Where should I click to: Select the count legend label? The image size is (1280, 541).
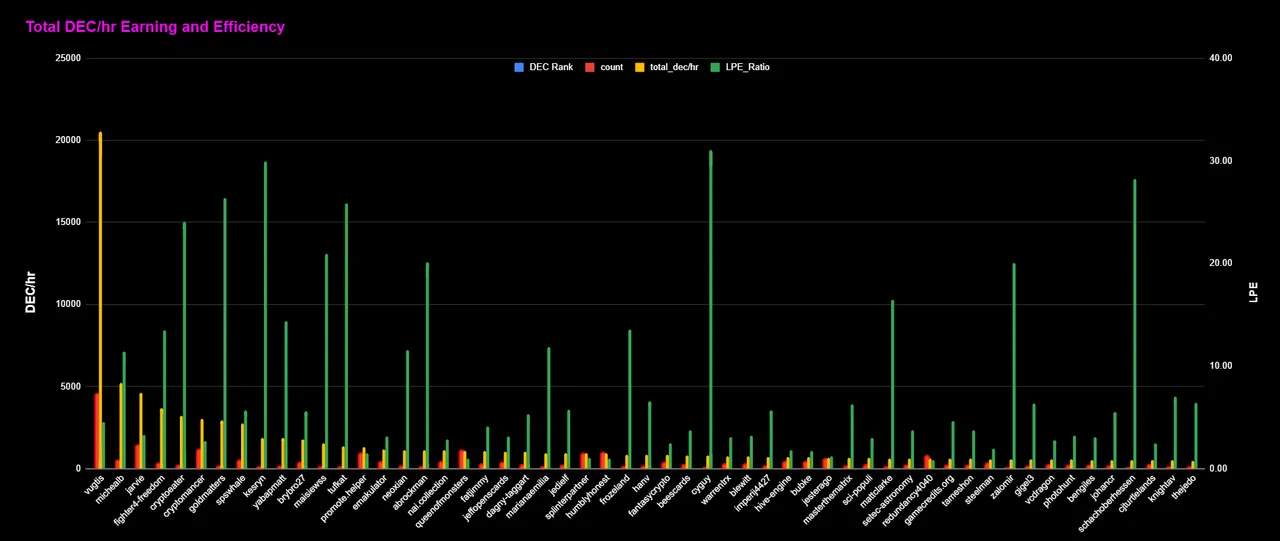pos(611,67)
